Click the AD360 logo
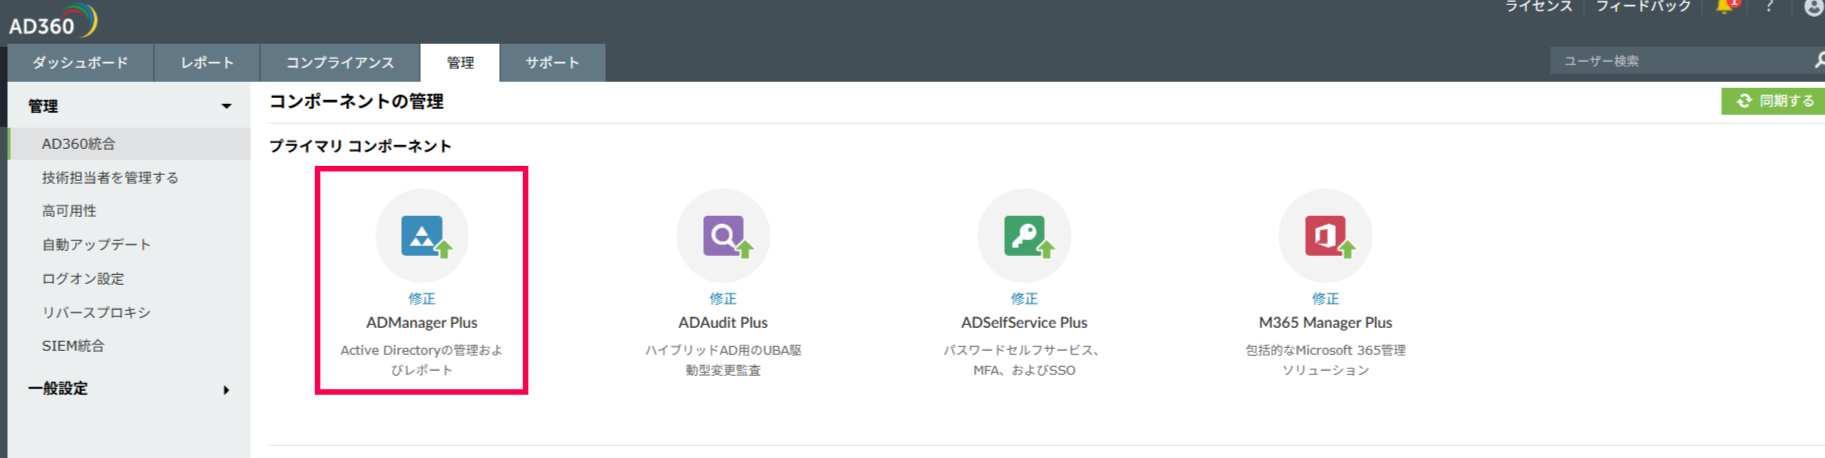The width and height of the screenshot is (1825, 458). tap(52, 21)
